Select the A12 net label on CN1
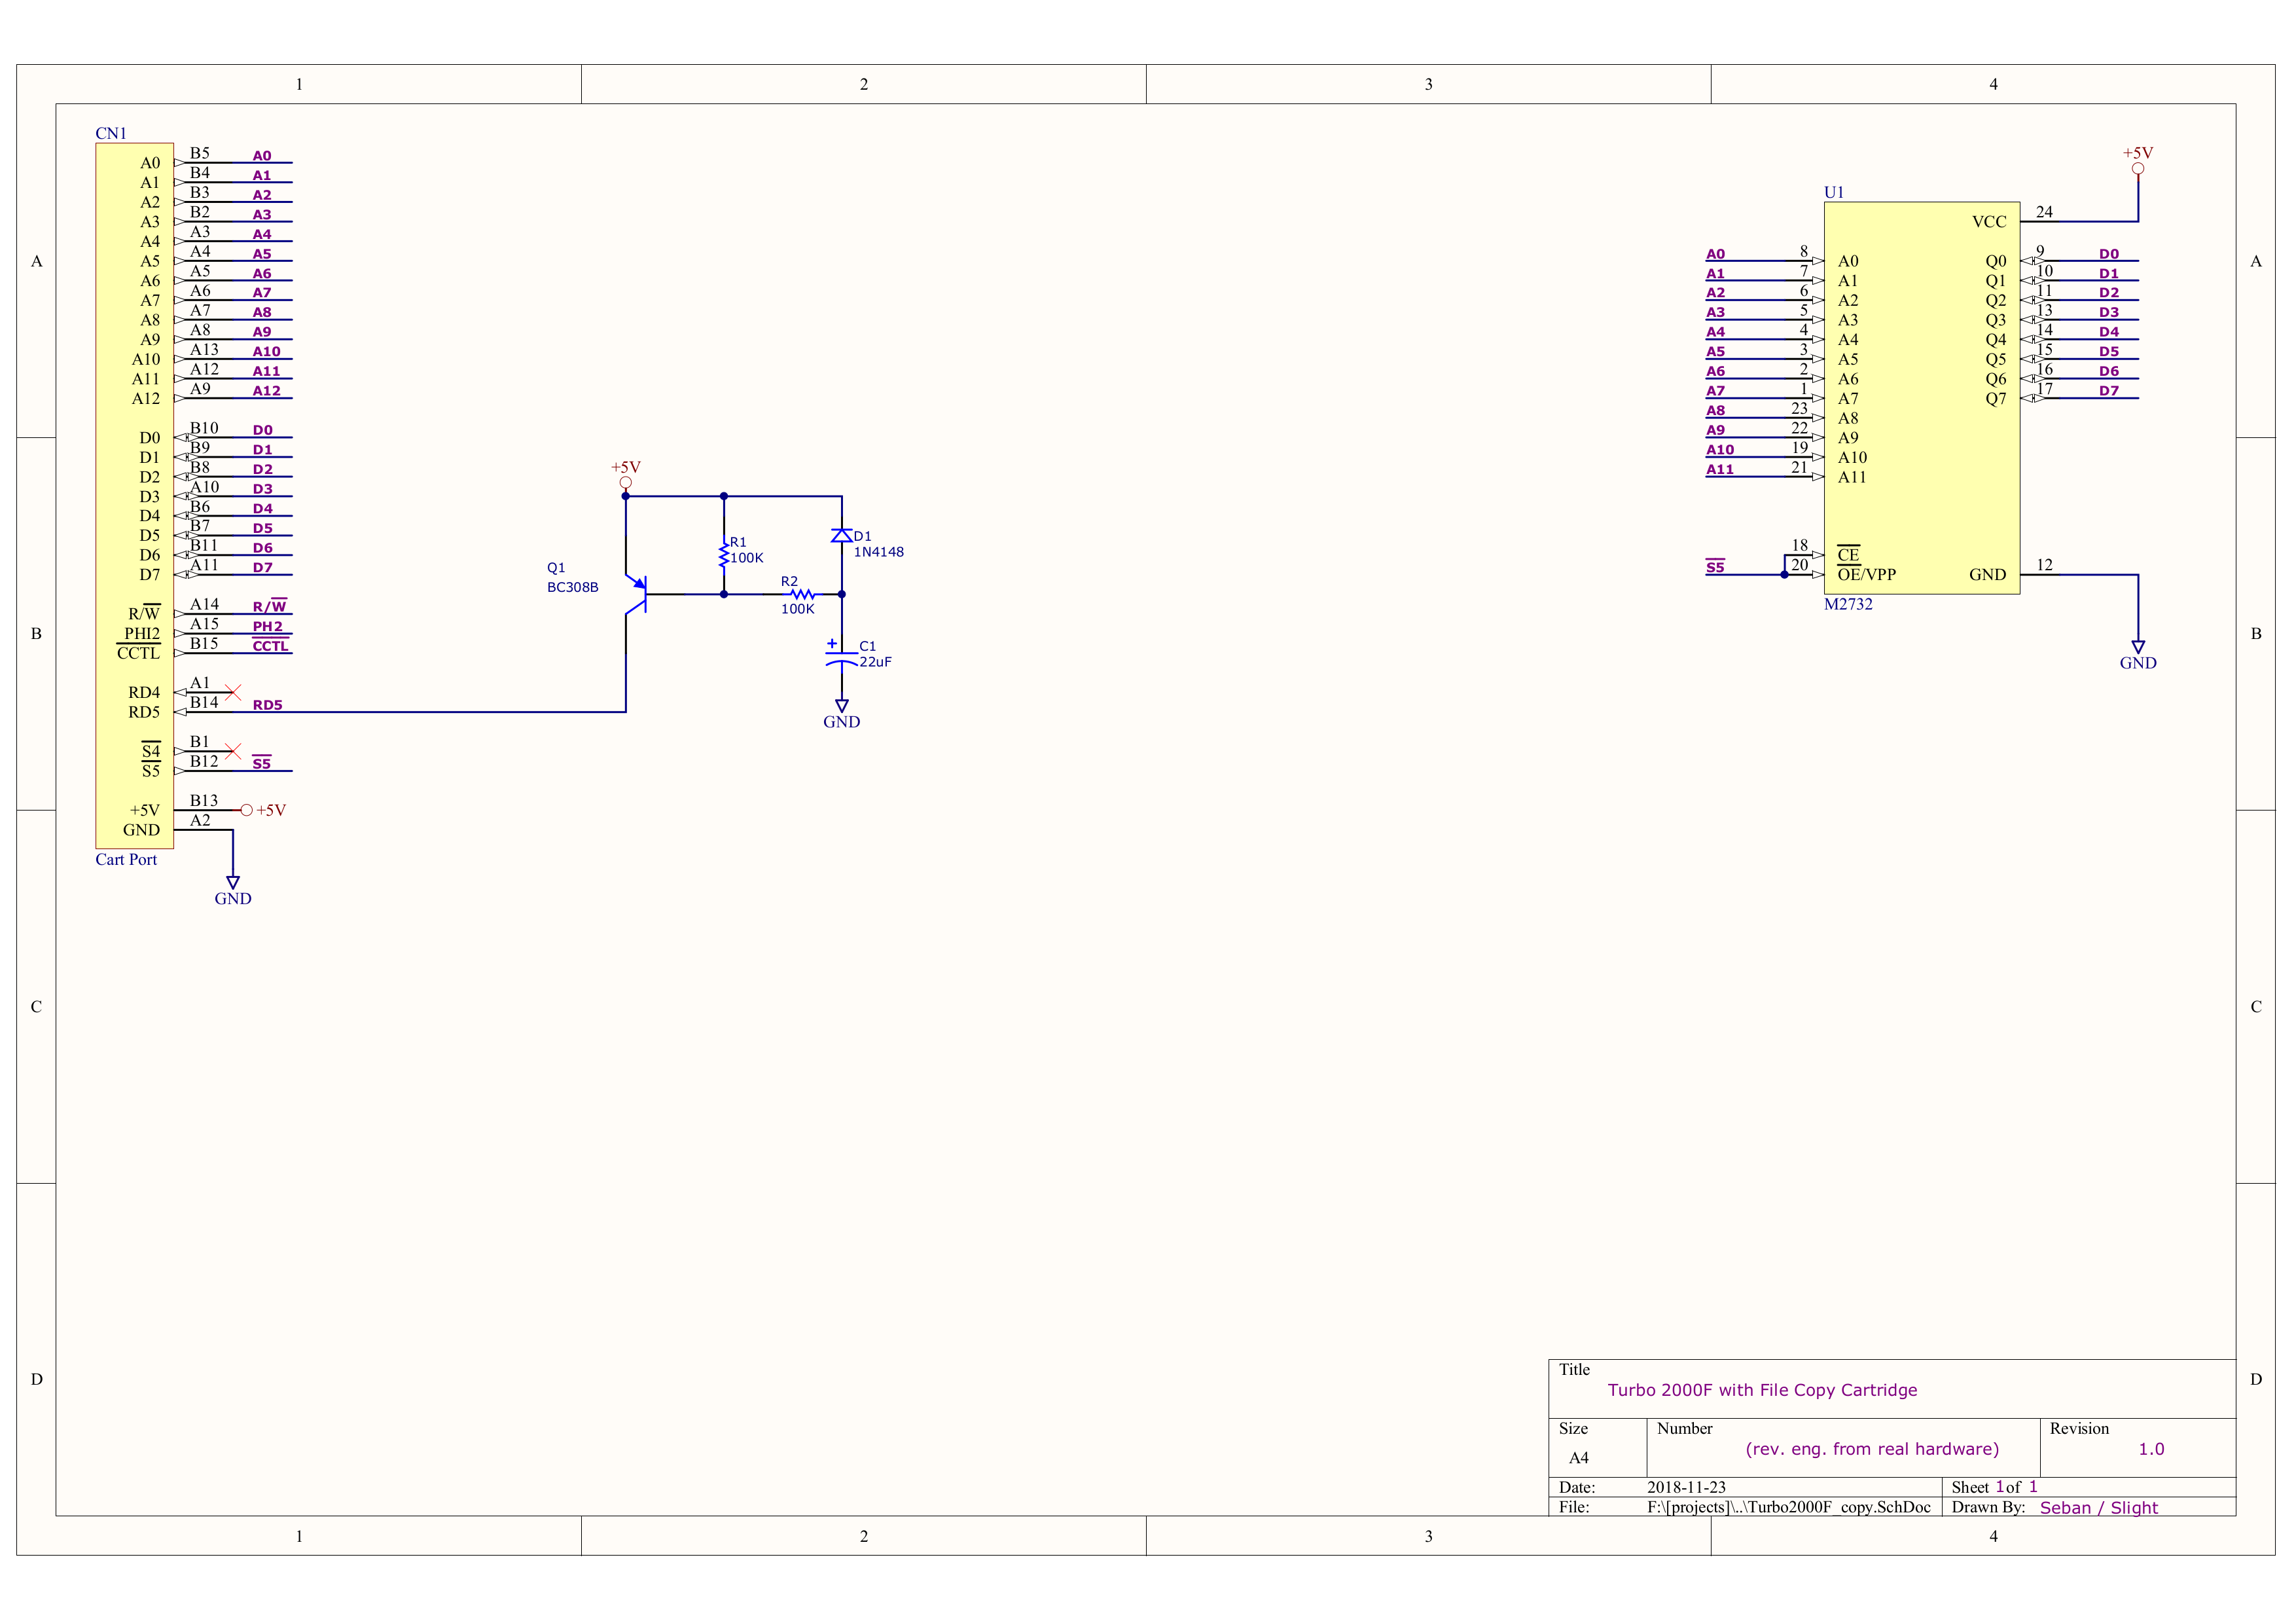Image resolution: width=2296 pixels, height=1623 pixels. (266, 391)
